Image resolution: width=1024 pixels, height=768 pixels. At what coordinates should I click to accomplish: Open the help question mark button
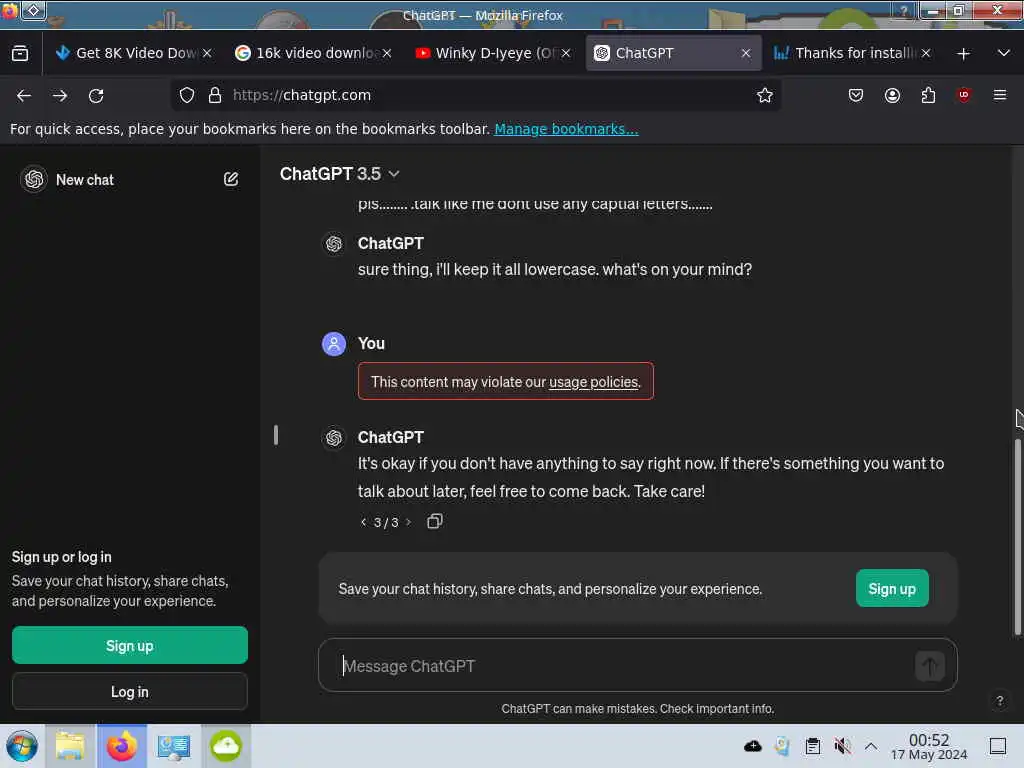[999, 701]
